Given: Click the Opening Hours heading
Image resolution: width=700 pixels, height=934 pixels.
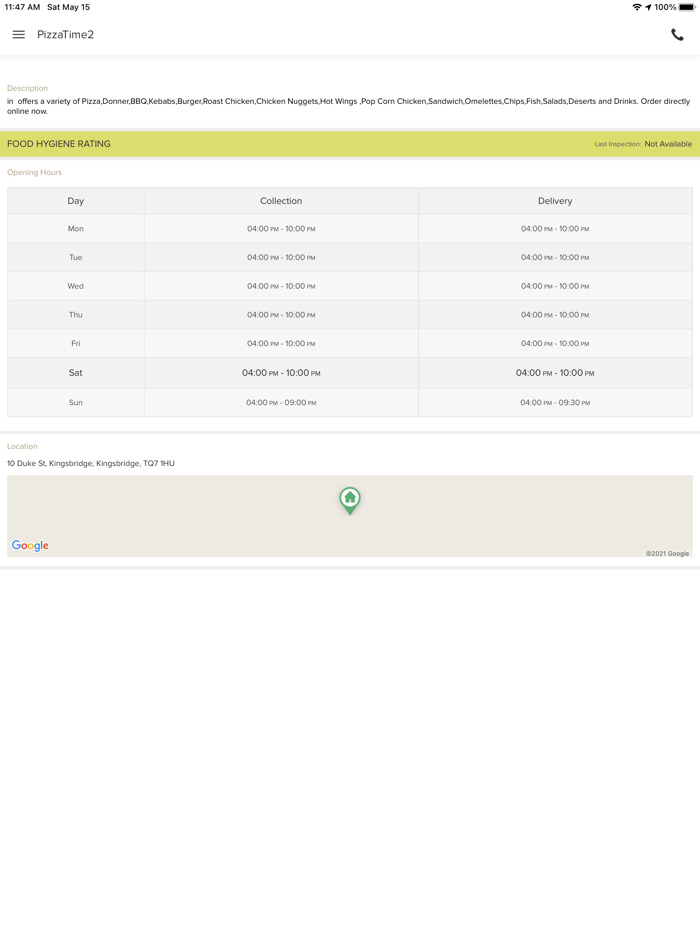Looking at the screenshot, I should [x=34, y=172].
